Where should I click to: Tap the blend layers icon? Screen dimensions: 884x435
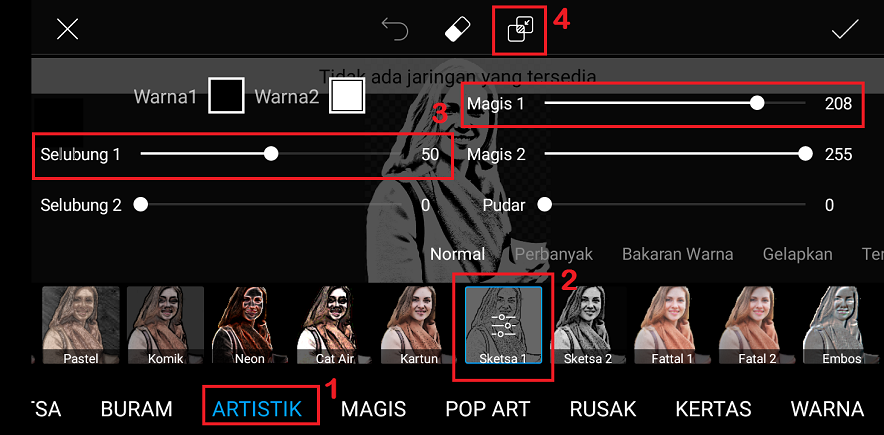[520, 29]
